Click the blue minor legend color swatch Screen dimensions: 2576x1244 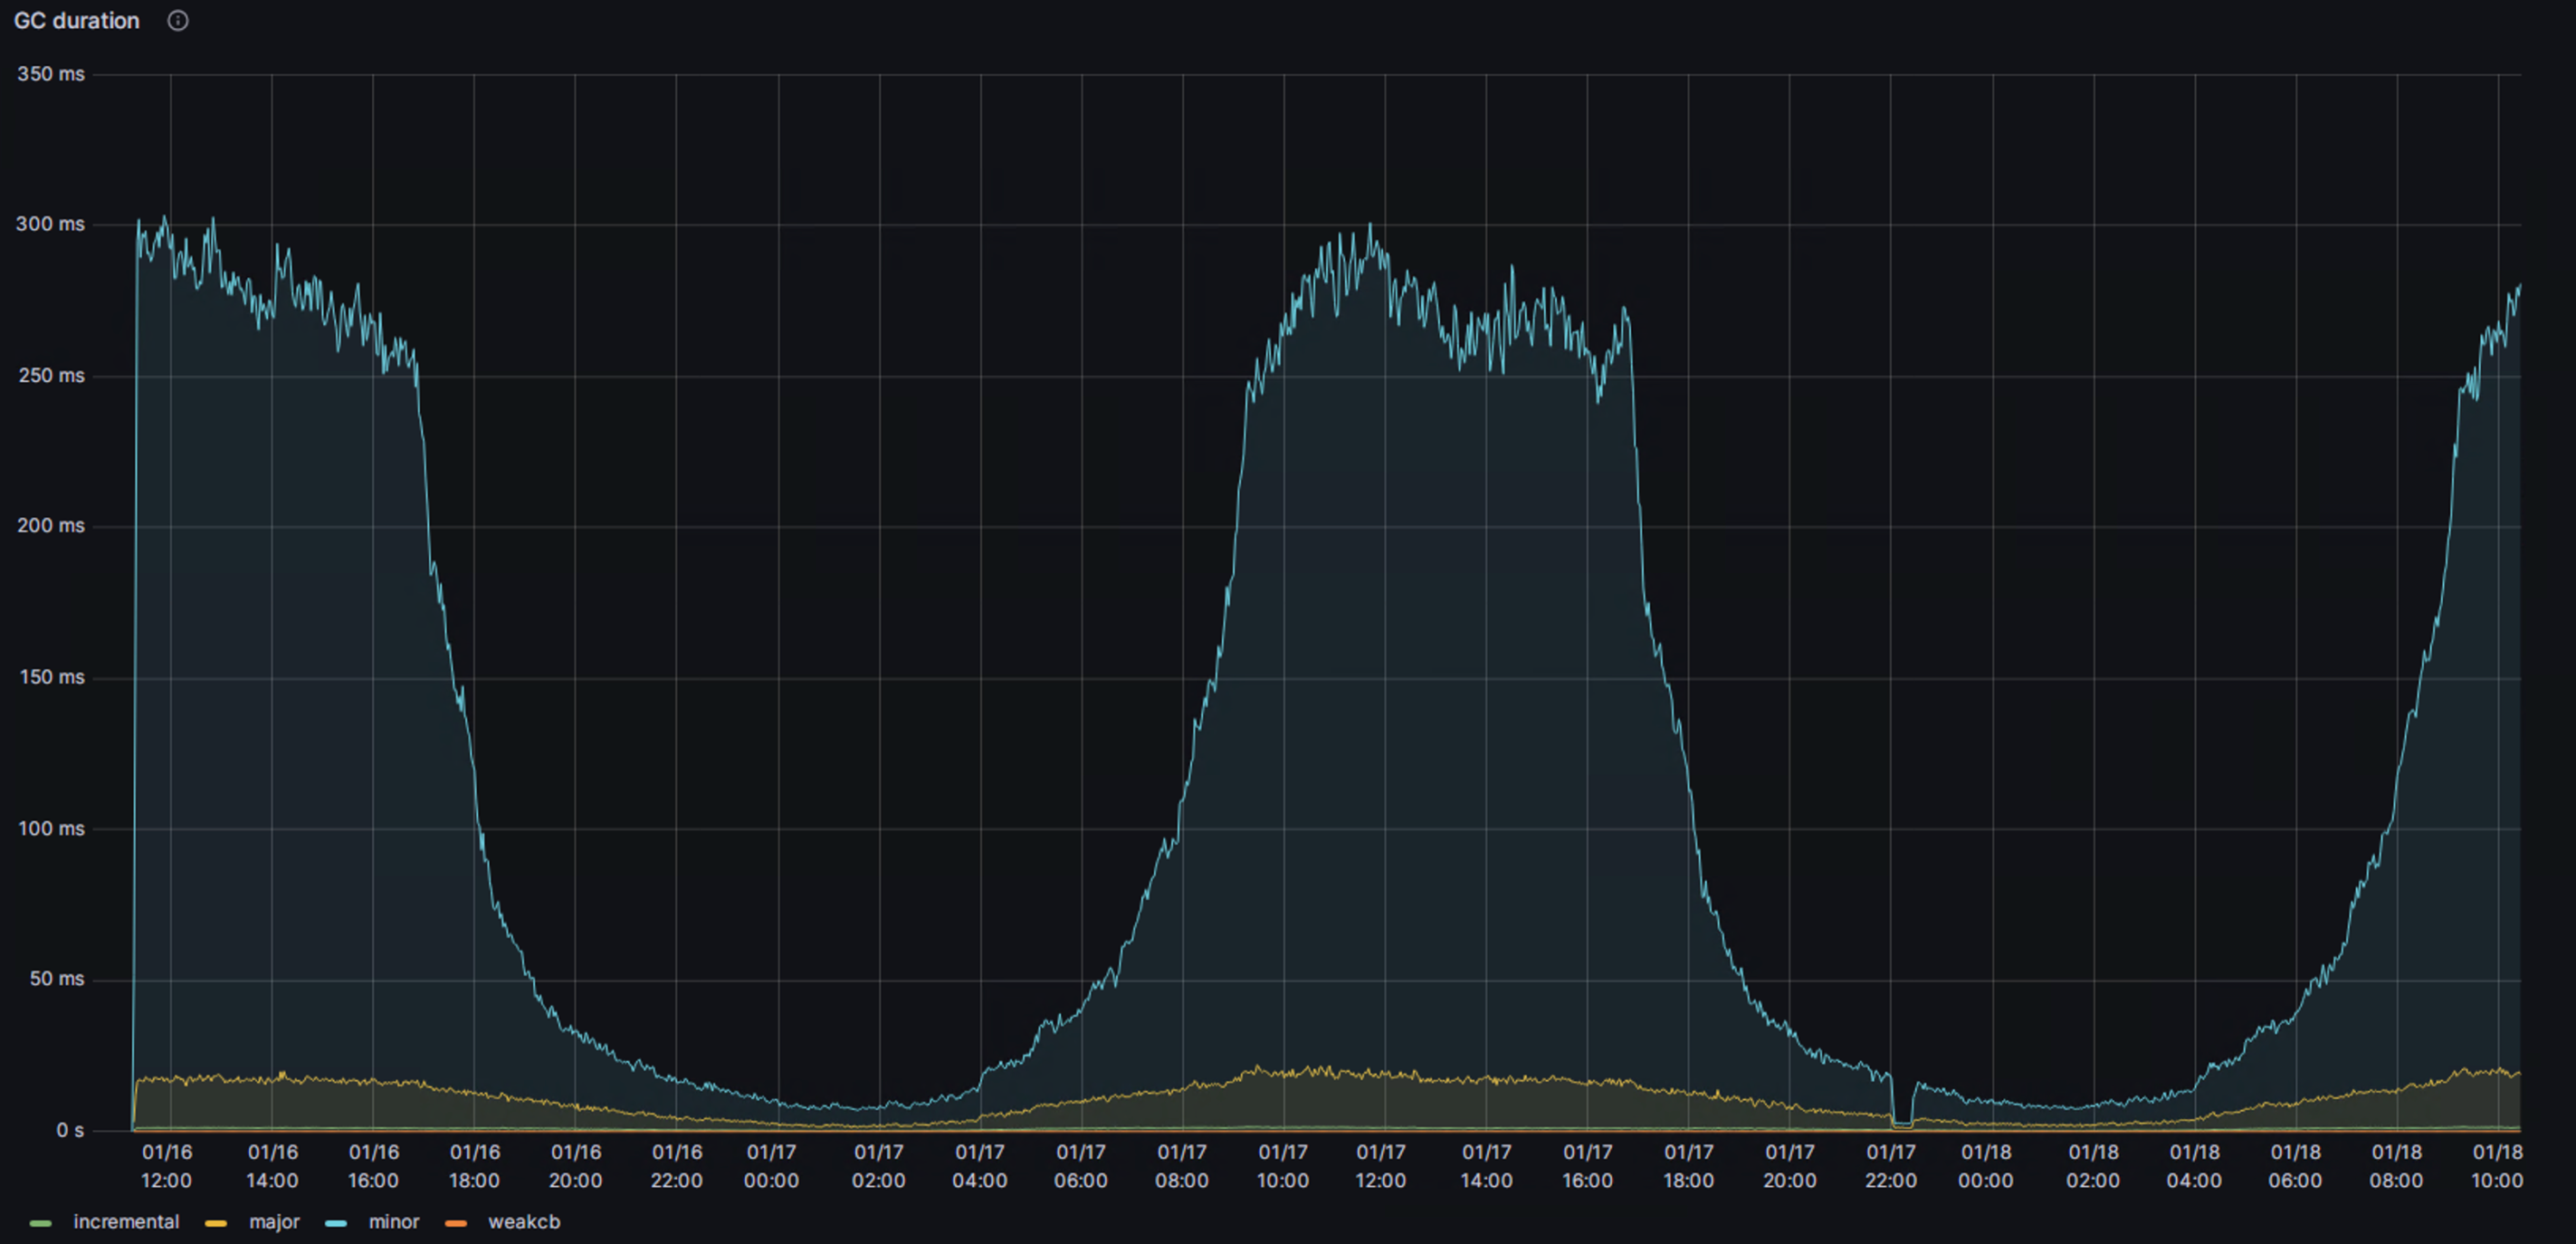click(x=336, y=1223)
